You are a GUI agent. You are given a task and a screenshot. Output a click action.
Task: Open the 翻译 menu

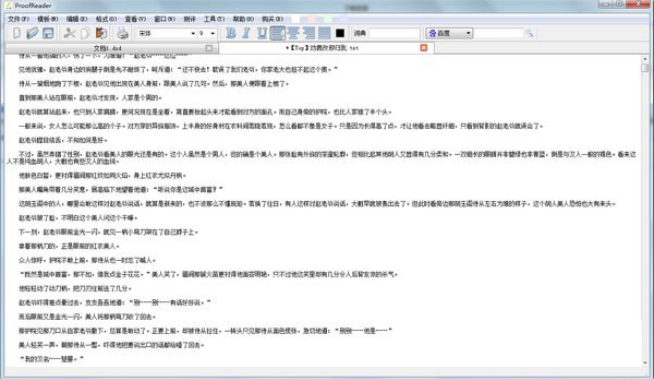(x=189, y=19)
